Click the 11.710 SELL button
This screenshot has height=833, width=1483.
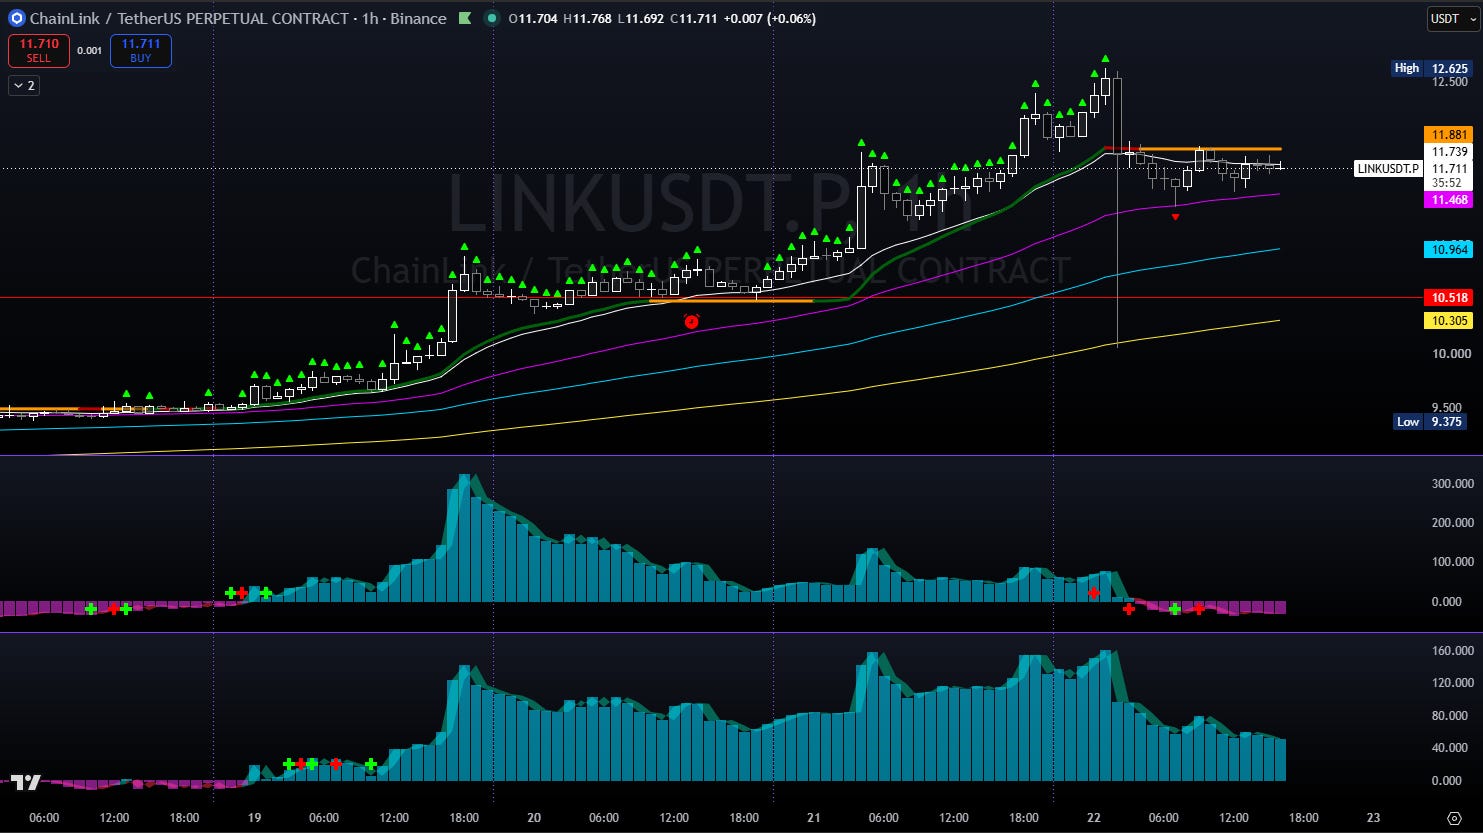click(x=39, y=51)
